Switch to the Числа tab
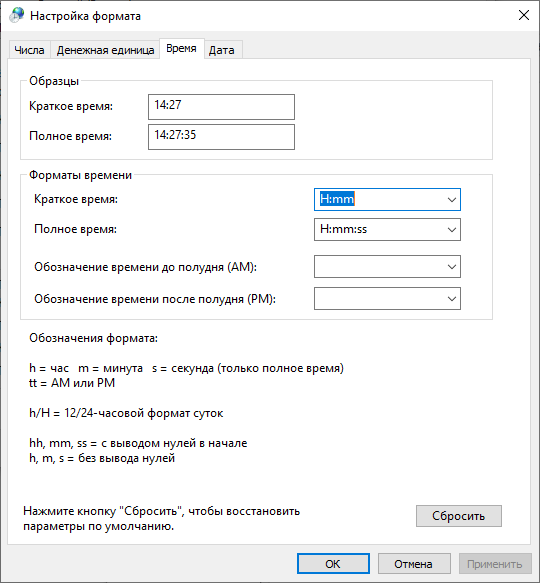 point(29,50)
